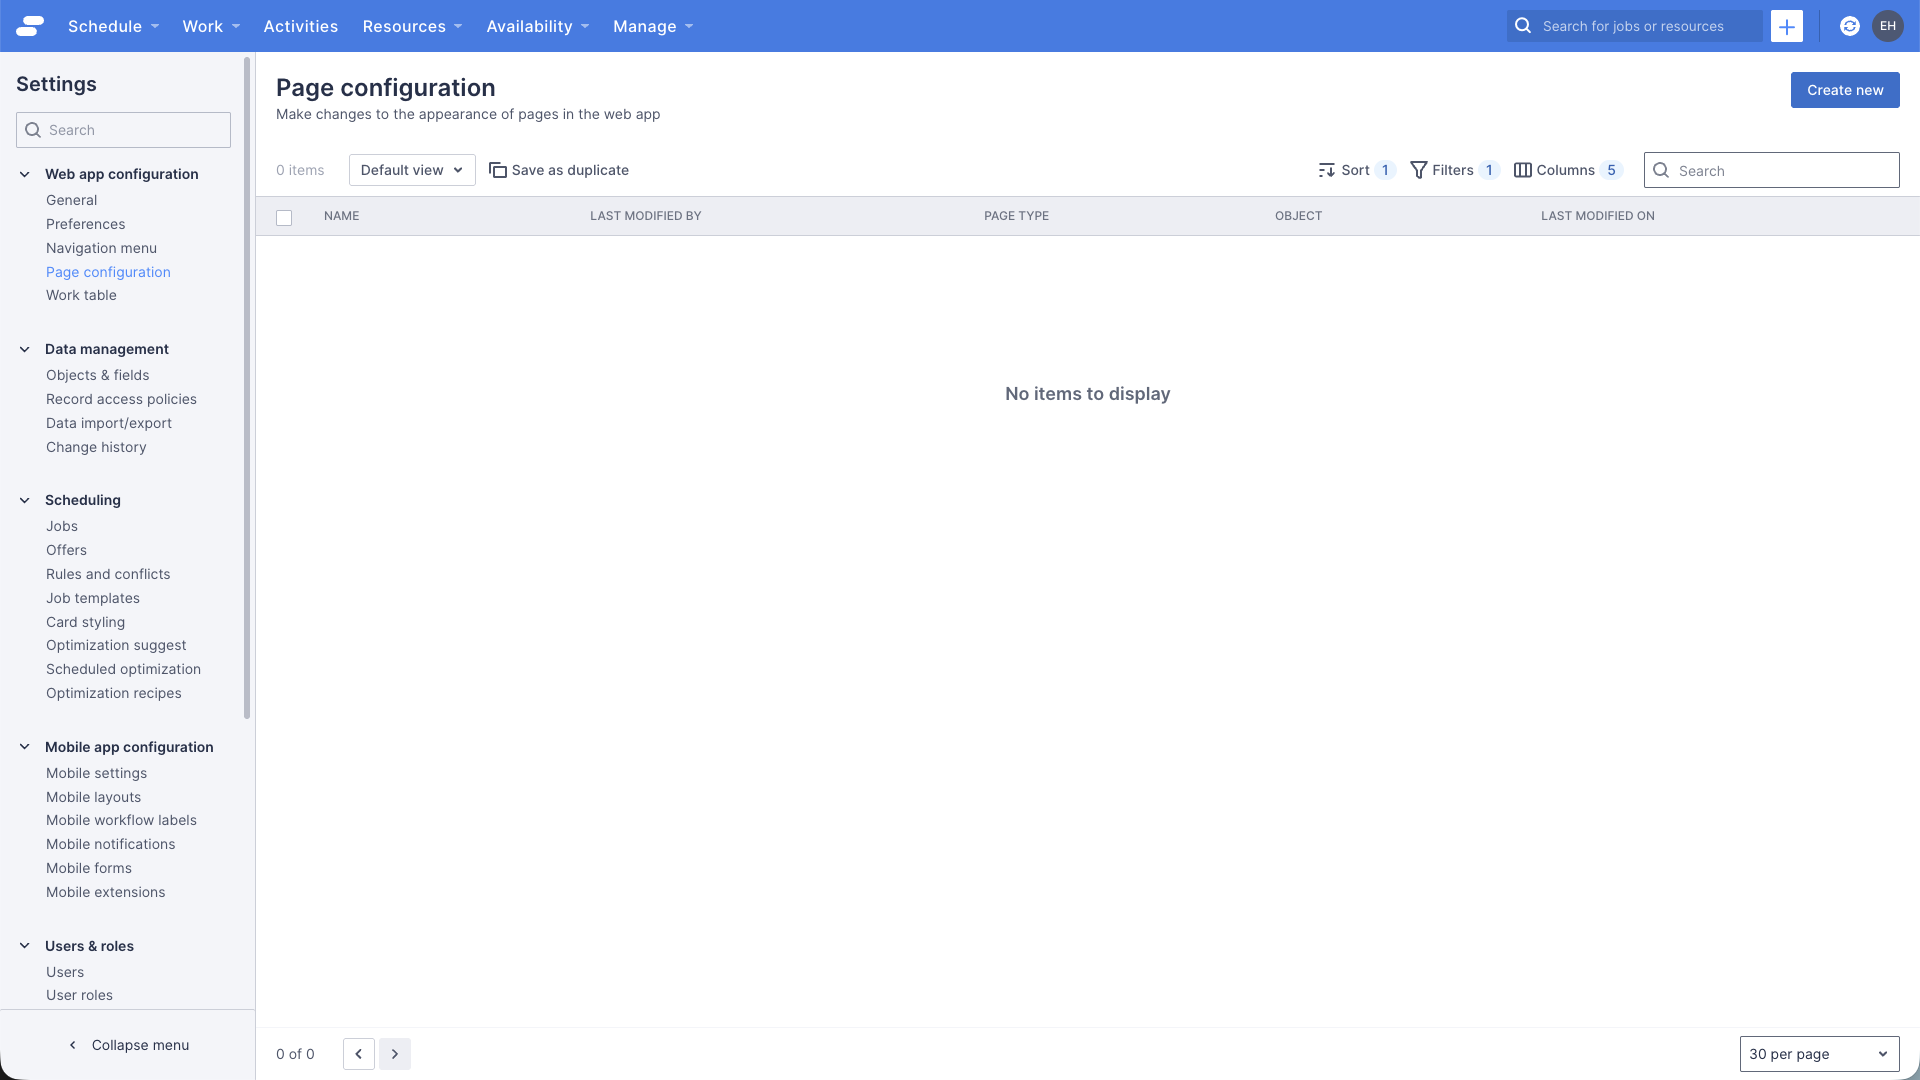Click Save as duplicate icon
This screenshot has width=1920, height=1080.
point(498,170)
